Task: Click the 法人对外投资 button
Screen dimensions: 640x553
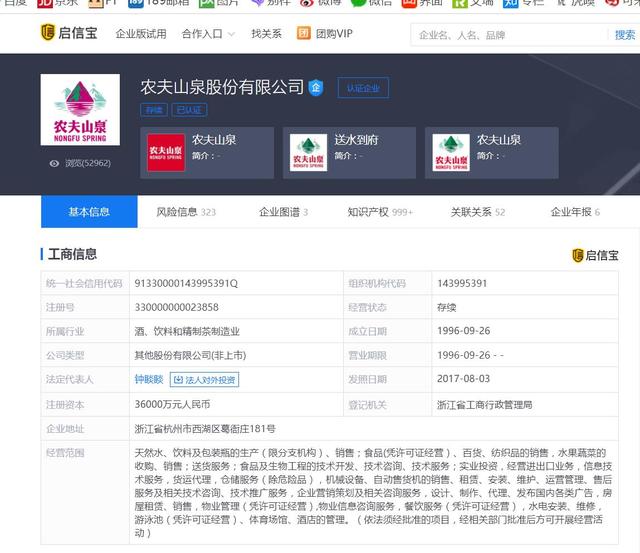Action: pos(204,380)
